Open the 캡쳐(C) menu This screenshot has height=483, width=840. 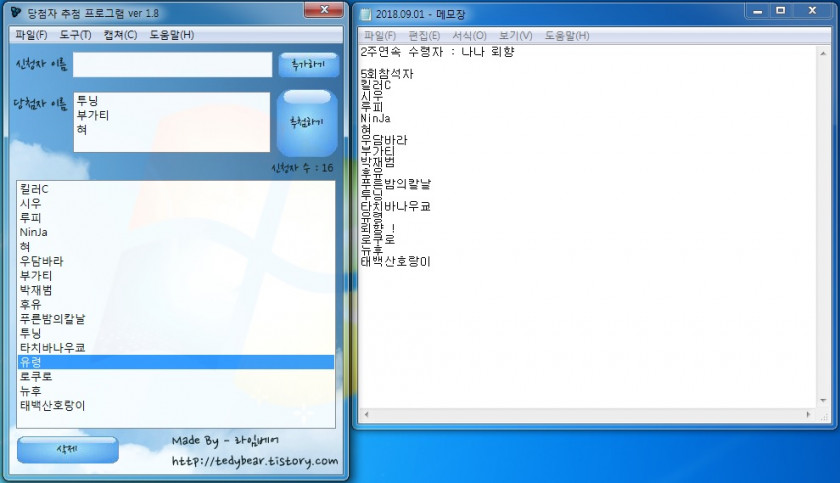click(120, 35)
